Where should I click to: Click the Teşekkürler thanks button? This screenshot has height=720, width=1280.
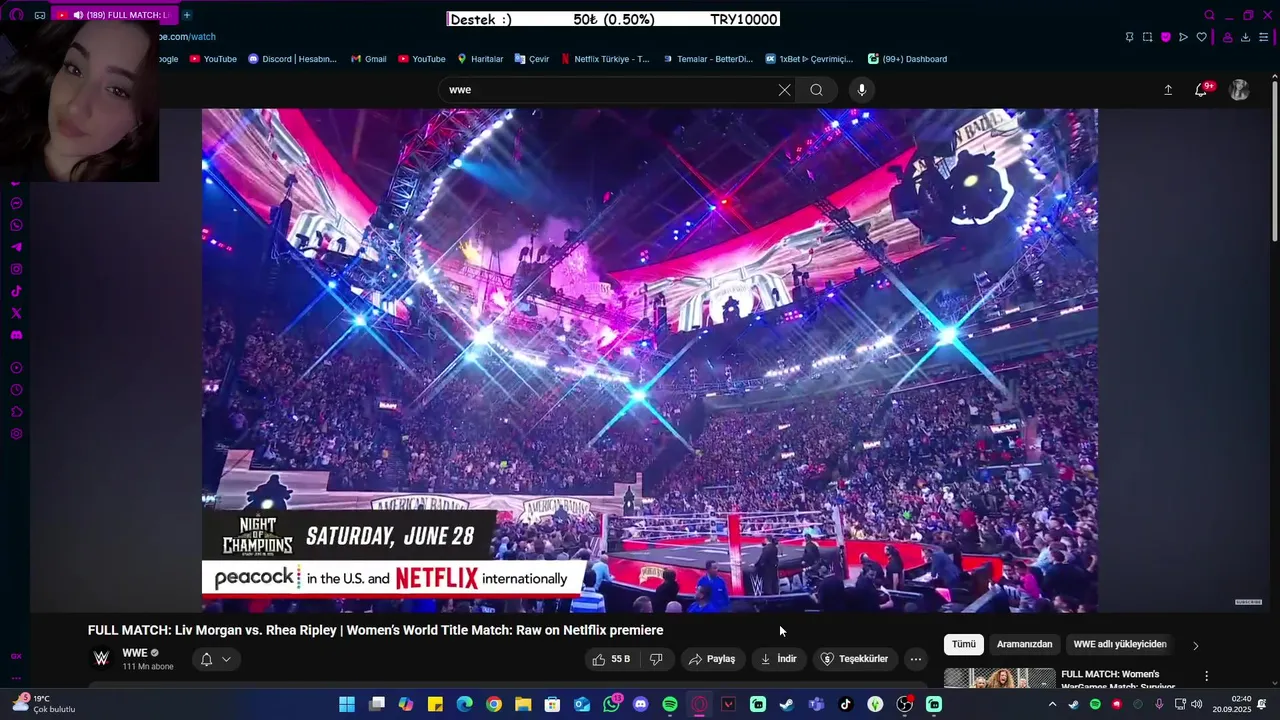coord(854,659)
